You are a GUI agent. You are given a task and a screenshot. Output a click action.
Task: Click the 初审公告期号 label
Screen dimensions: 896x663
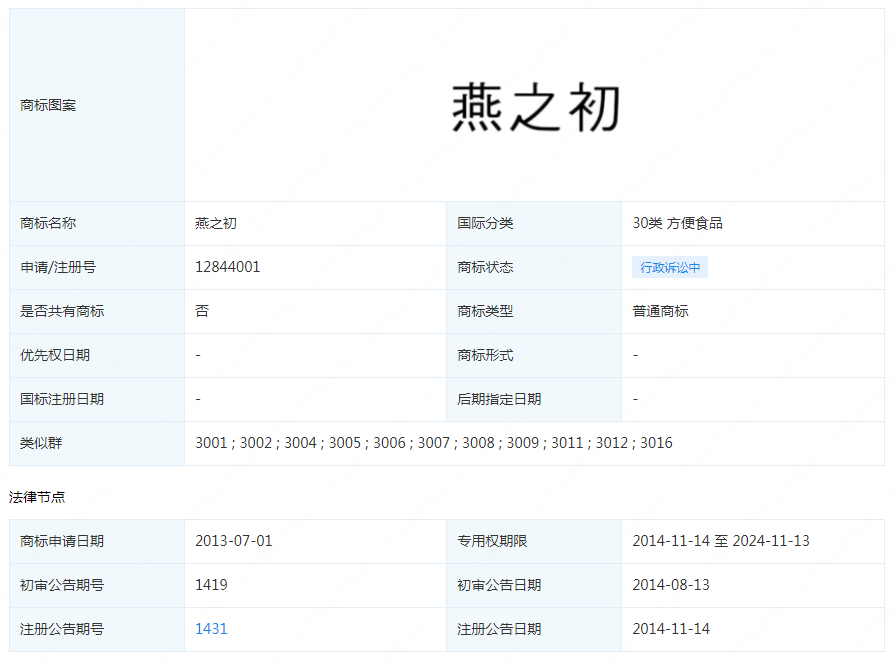pyautogui.click(x=62, y=585)
